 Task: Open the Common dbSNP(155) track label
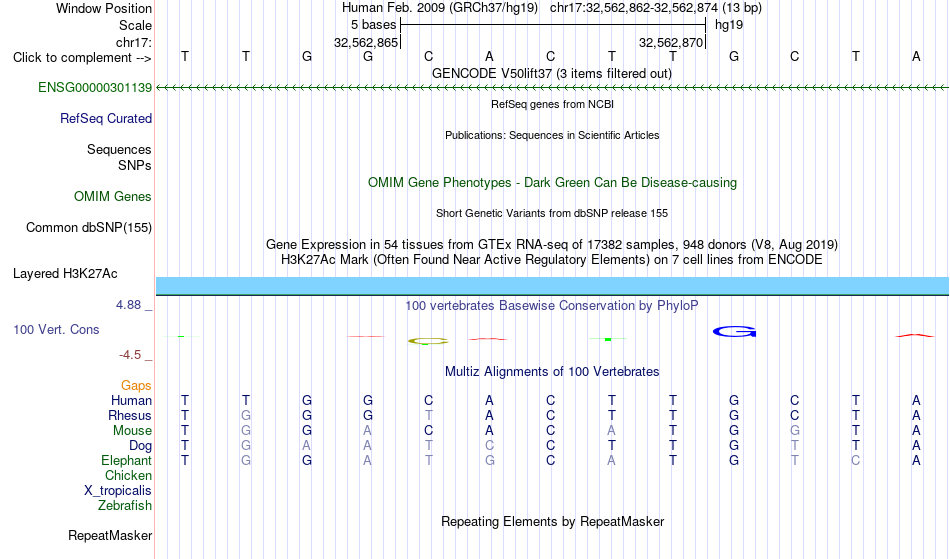(89, 228)
